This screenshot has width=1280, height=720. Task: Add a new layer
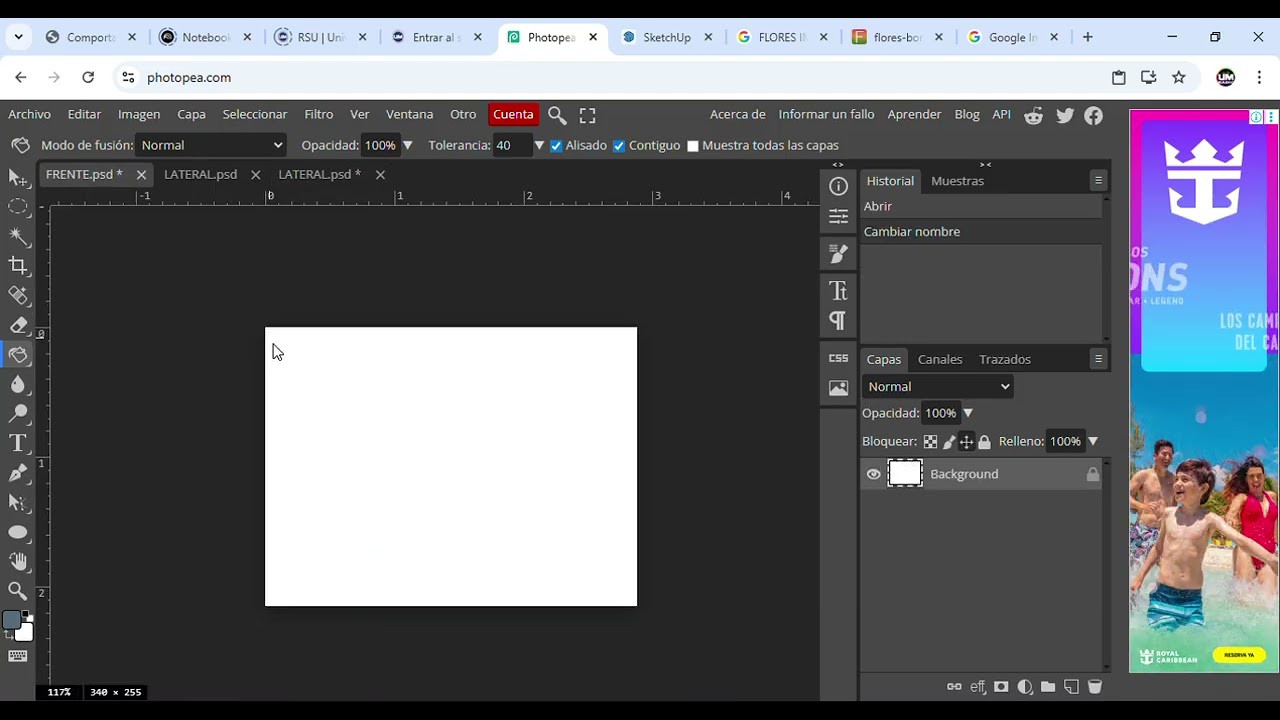point(1071,687)
